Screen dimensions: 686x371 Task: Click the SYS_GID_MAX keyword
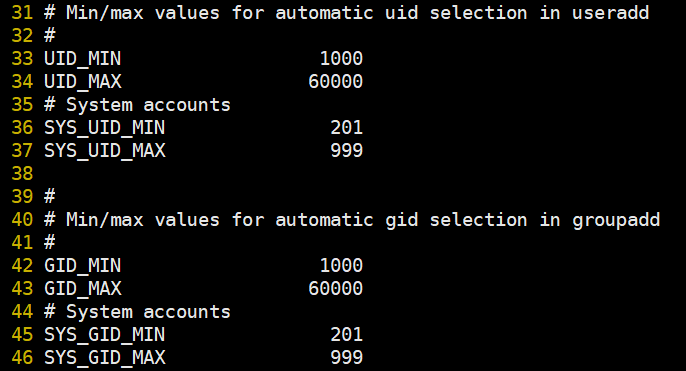(105, 358)
